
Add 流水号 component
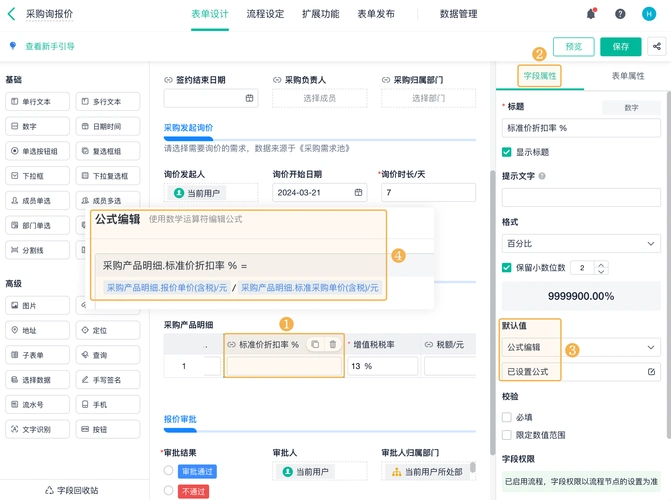coord(37,405)
